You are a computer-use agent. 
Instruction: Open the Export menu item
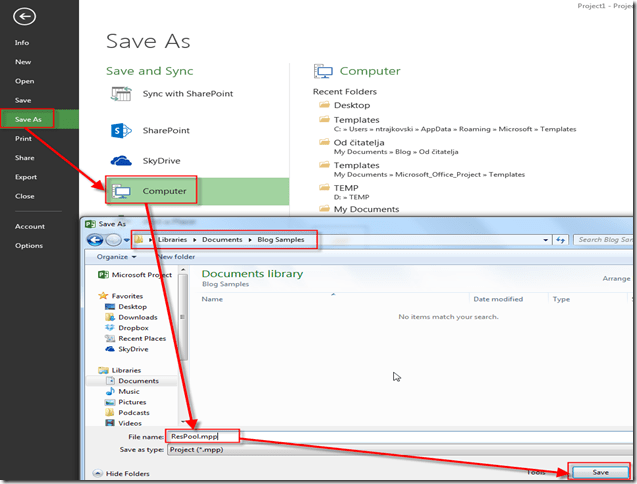[25, 177]
